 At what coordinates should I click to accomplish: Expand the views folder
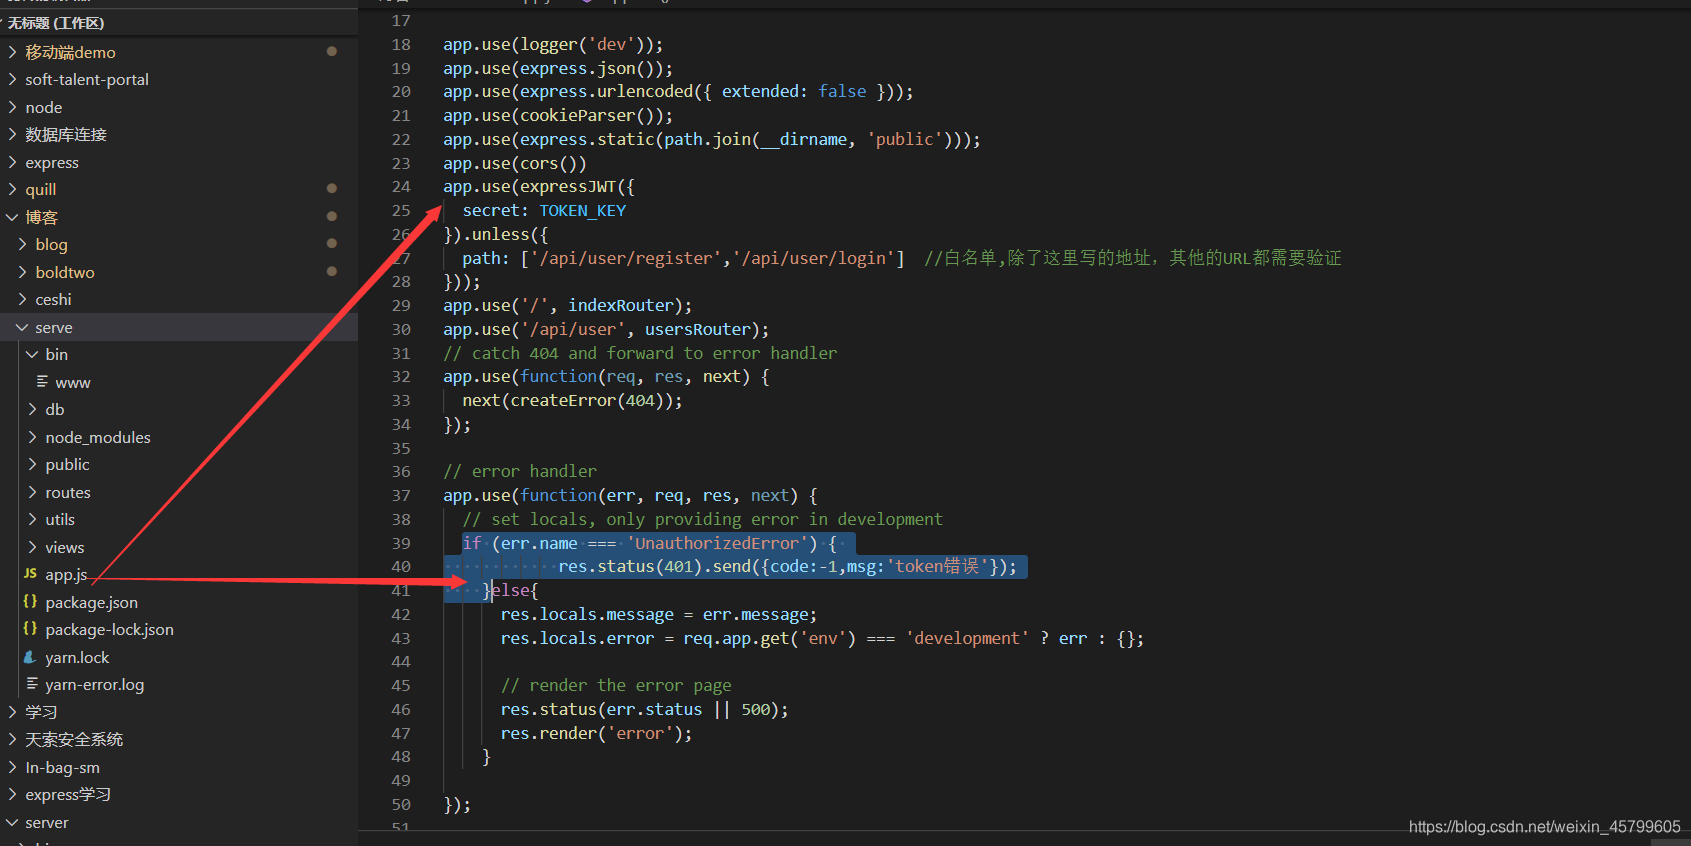32,547
